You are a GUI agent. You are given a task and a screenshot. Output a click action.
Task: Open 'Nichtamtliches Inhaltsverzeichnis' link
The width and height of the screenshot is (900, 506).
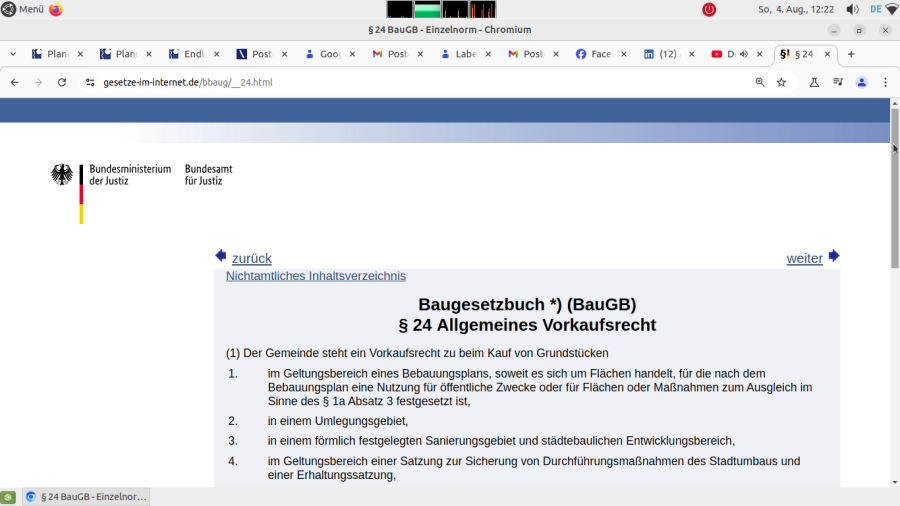point(315,276)
